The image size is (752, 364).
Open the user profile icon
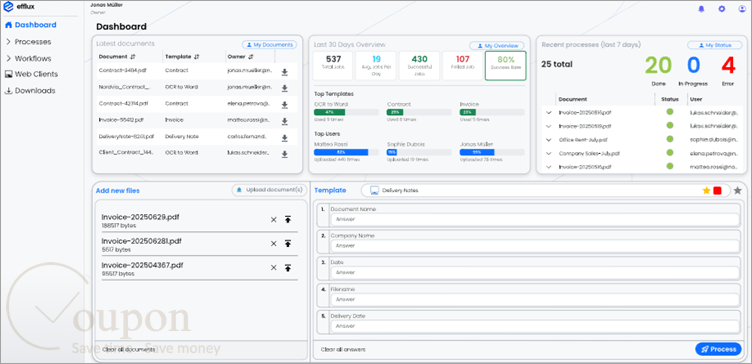point(742,9)
